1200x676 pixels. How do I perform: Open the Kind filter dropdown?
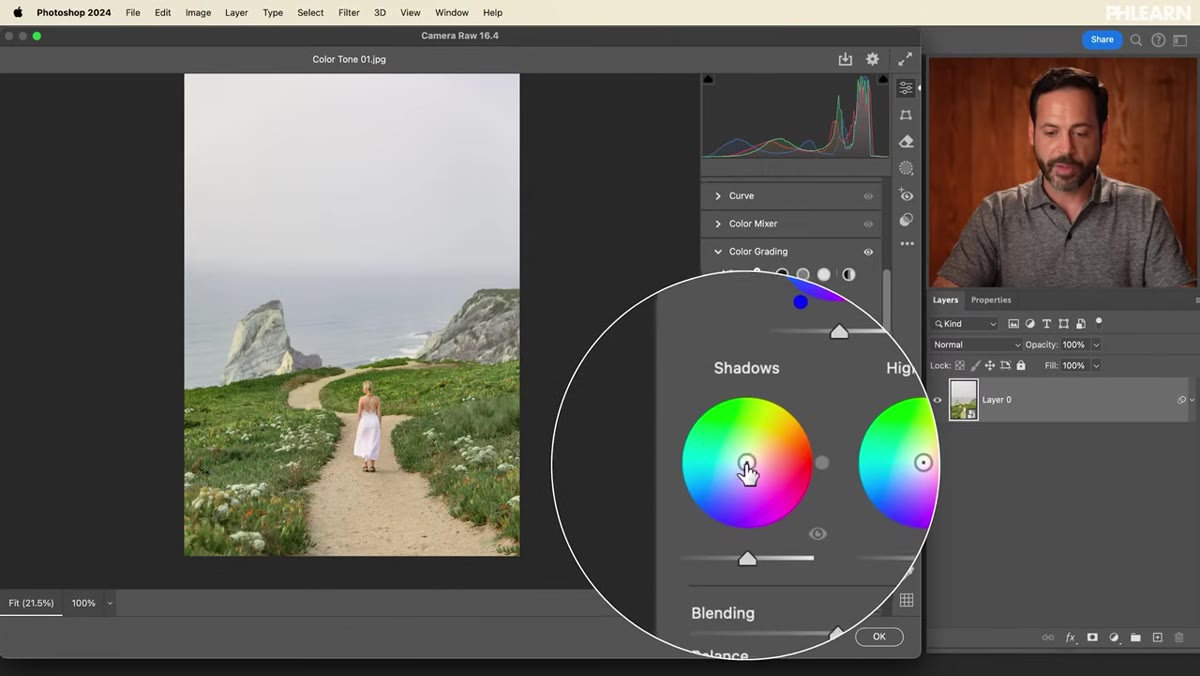pyautogui.click(x=965, y=324)
